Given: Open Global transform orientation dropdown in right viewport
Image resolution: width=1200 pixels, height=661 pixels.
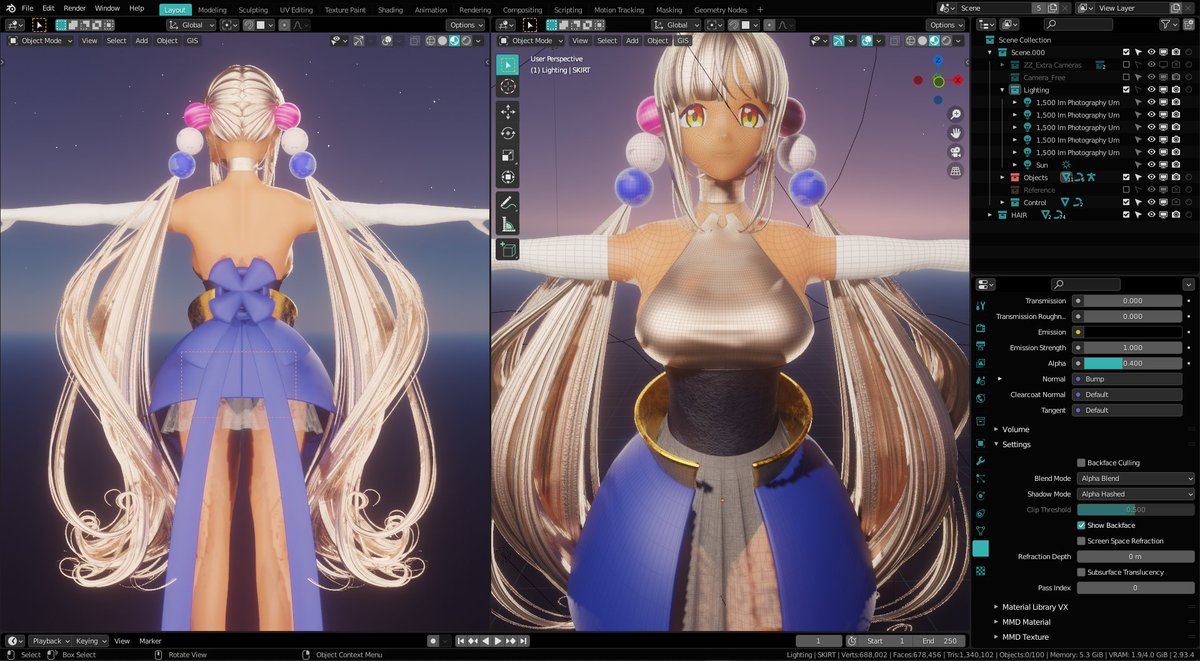Looking at the screenshot, I should pyautogui.click(x=678, y=25).
